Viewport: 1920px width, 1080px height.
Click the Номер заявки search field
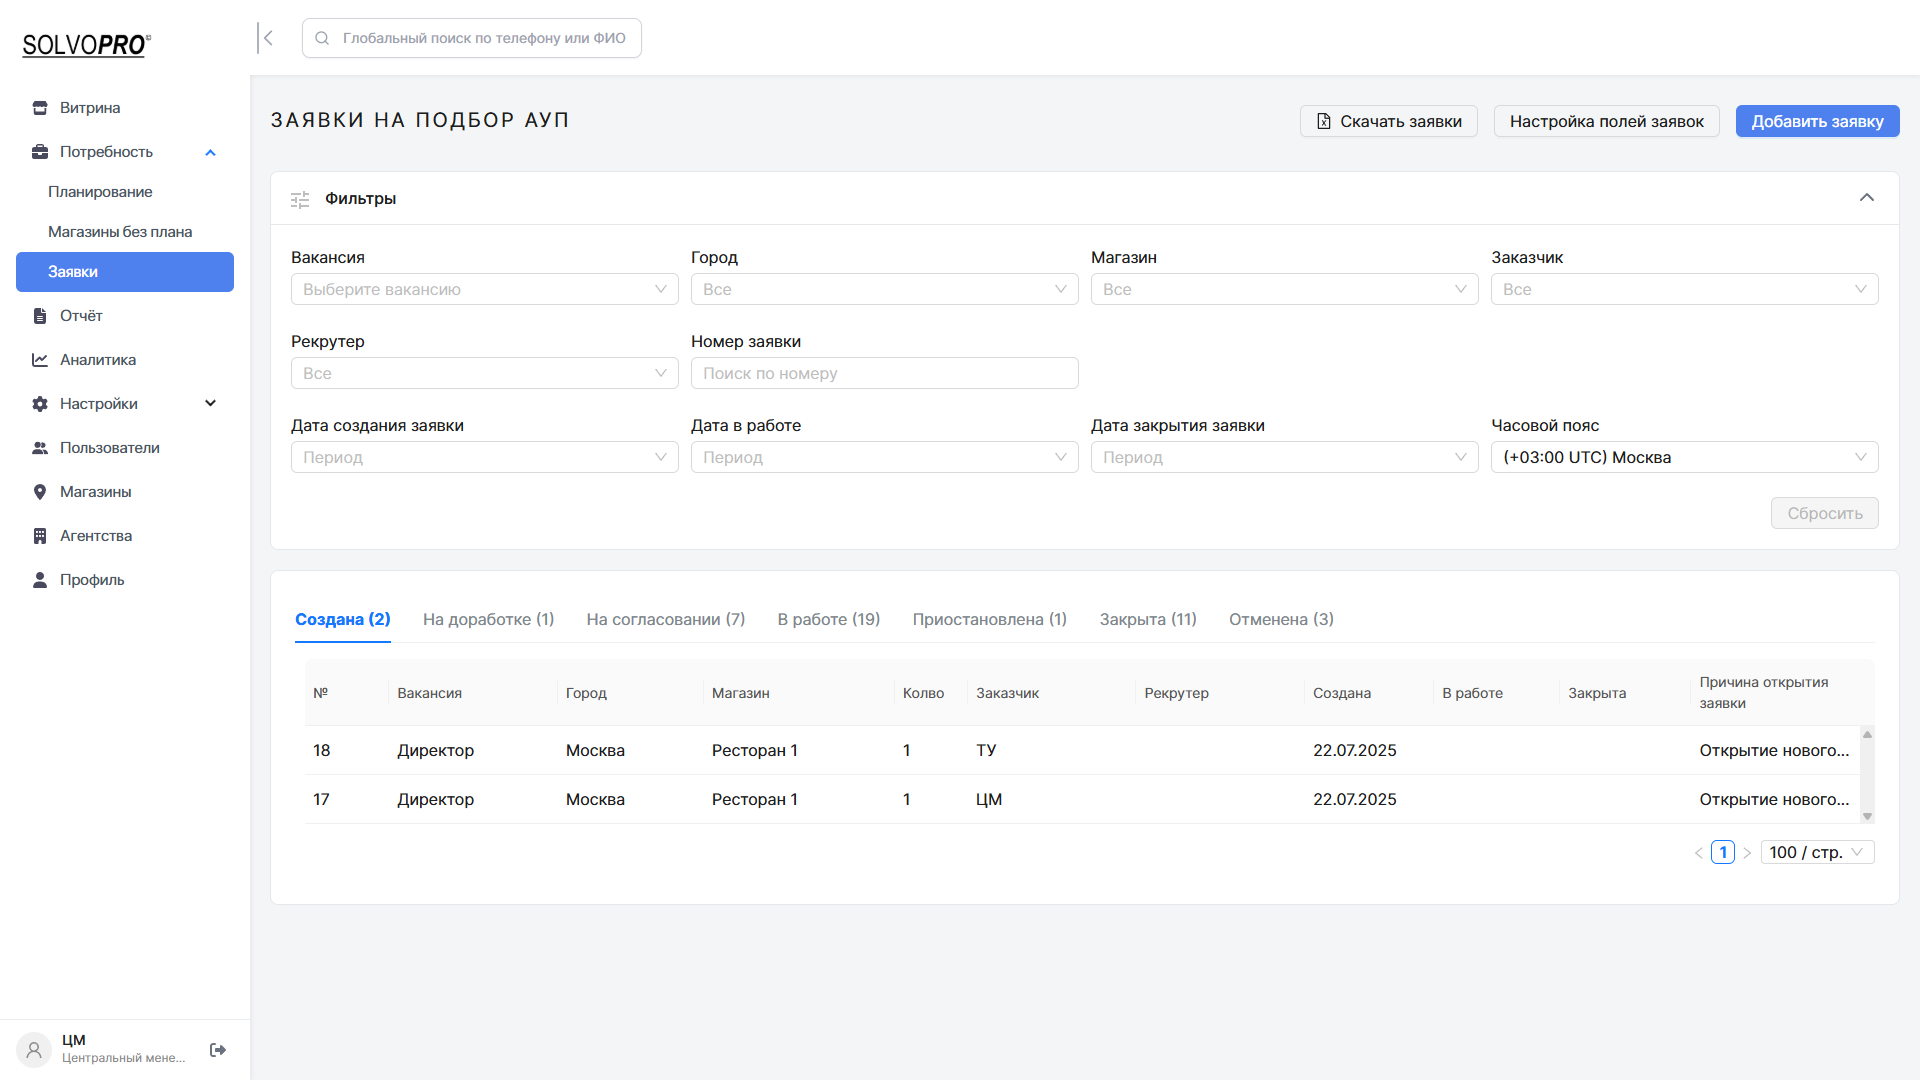884,373
